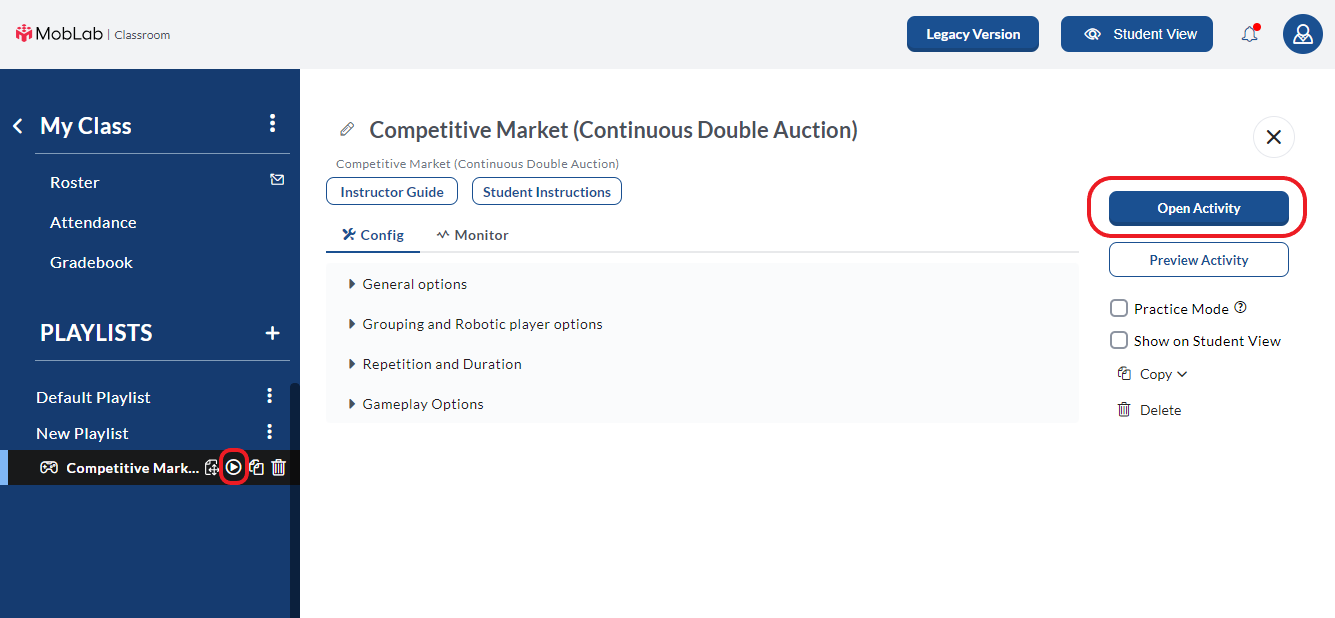
Task: Click the duplicate icon in playlist row
Action: click(x=256, y=467)
